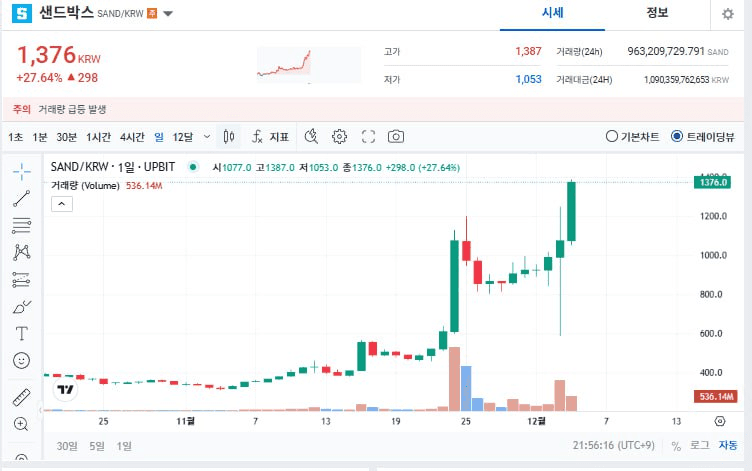
Task: Toggle 로그 logarithmic scale
Action: pyautogui.click(x=700, y=446)
